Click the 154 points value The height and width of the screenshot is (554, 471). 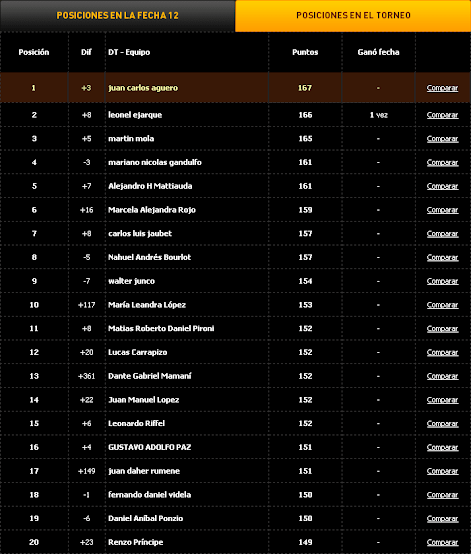[x=305, y=281]
